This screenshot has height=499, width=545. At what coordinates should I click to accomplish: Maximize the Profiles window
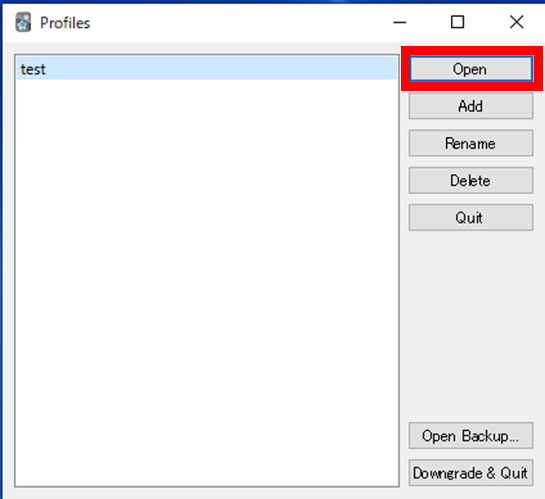coord(457,22)
